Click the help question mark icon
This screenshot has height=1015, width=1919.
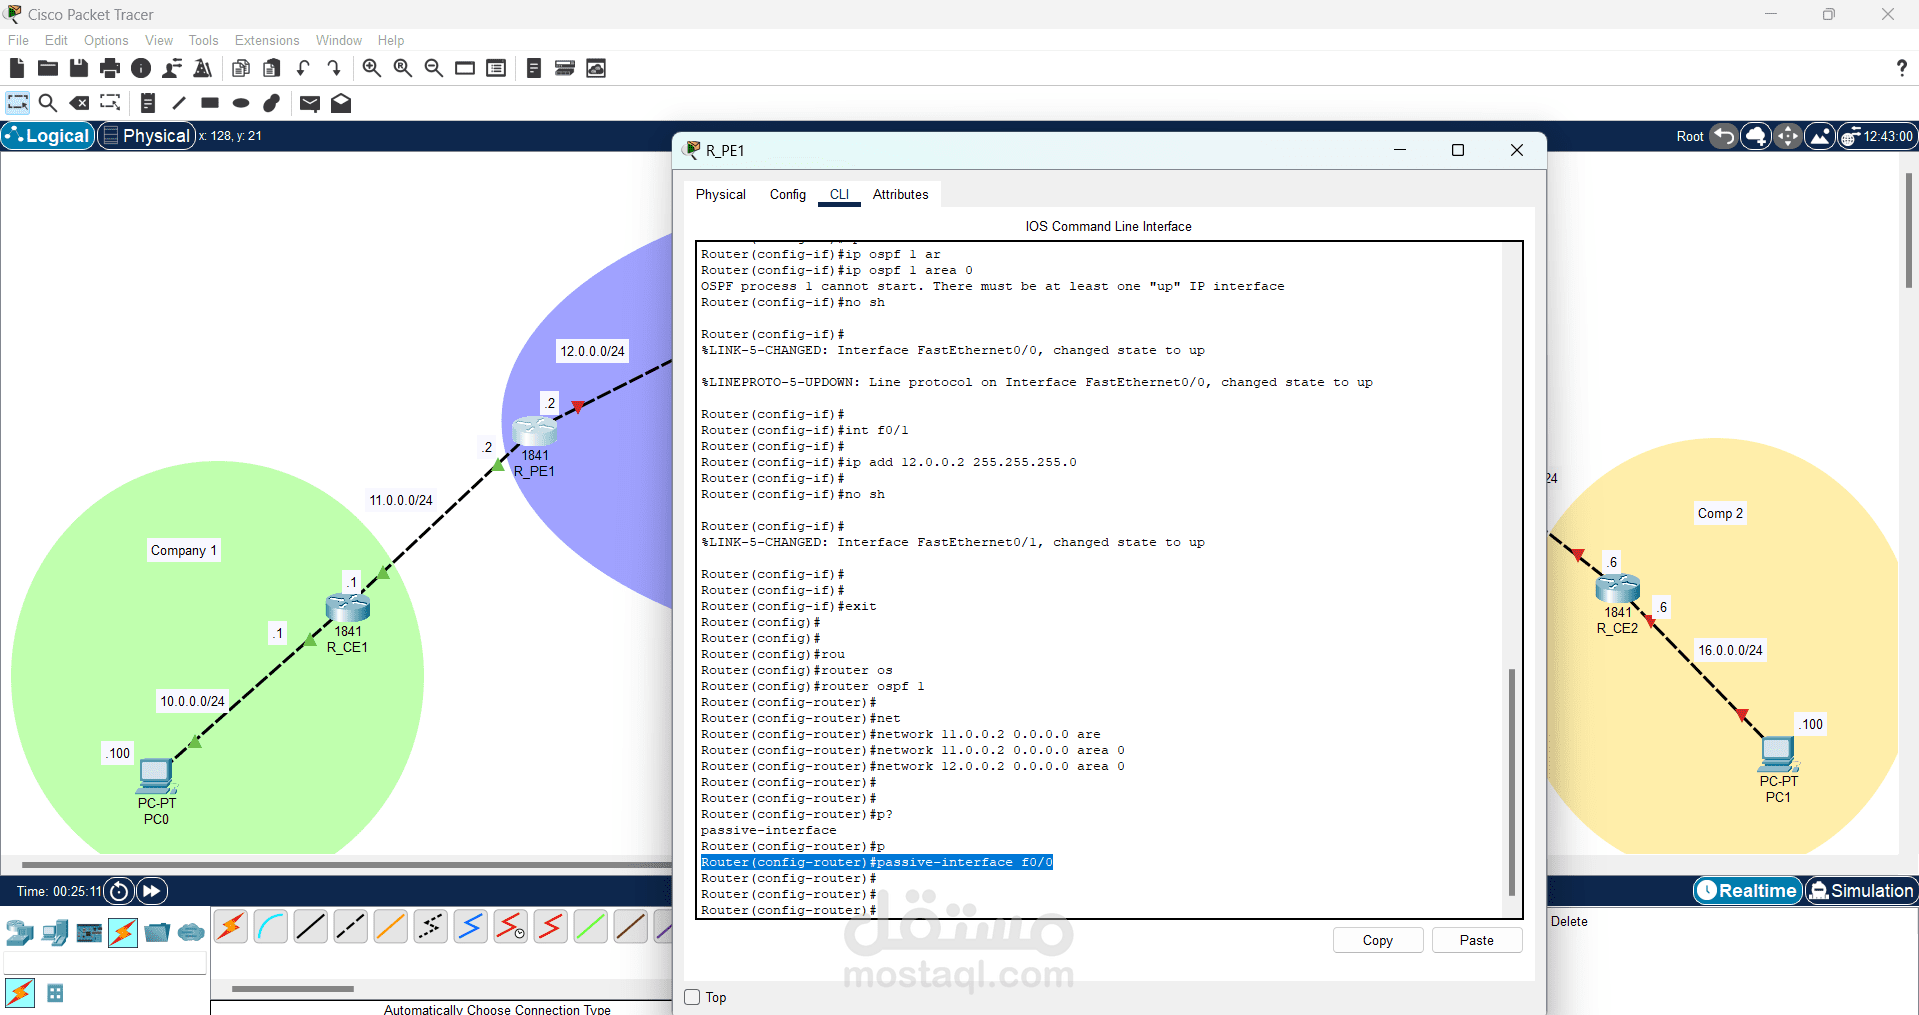(1901, 68)
